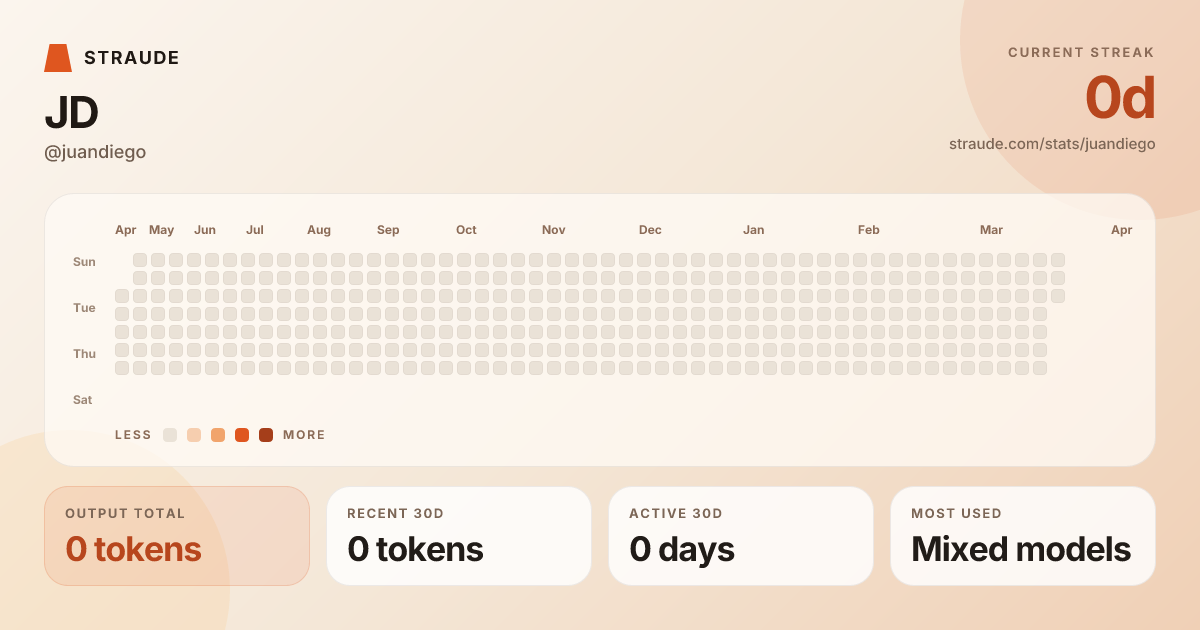Click the Current Streak label
This screenshot has height=630, width=1200.
click(x=1081, y=53)
